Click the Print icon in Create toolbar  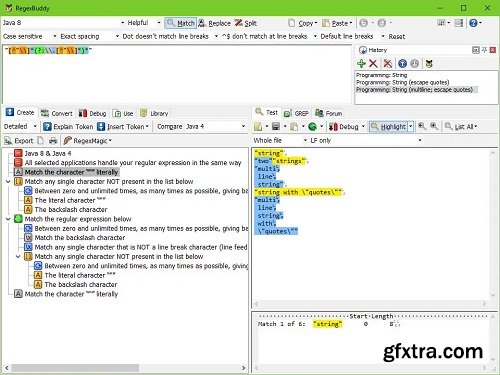pyautogui.click(x=53, y=141)
